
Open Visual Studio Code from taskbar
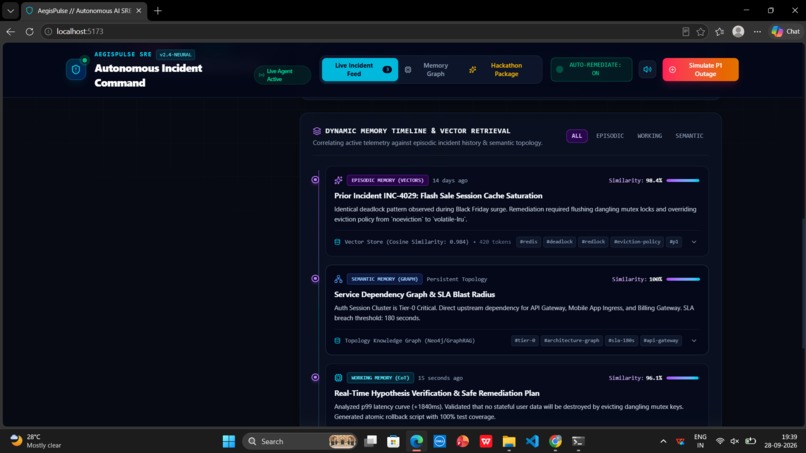coord(532,441)
